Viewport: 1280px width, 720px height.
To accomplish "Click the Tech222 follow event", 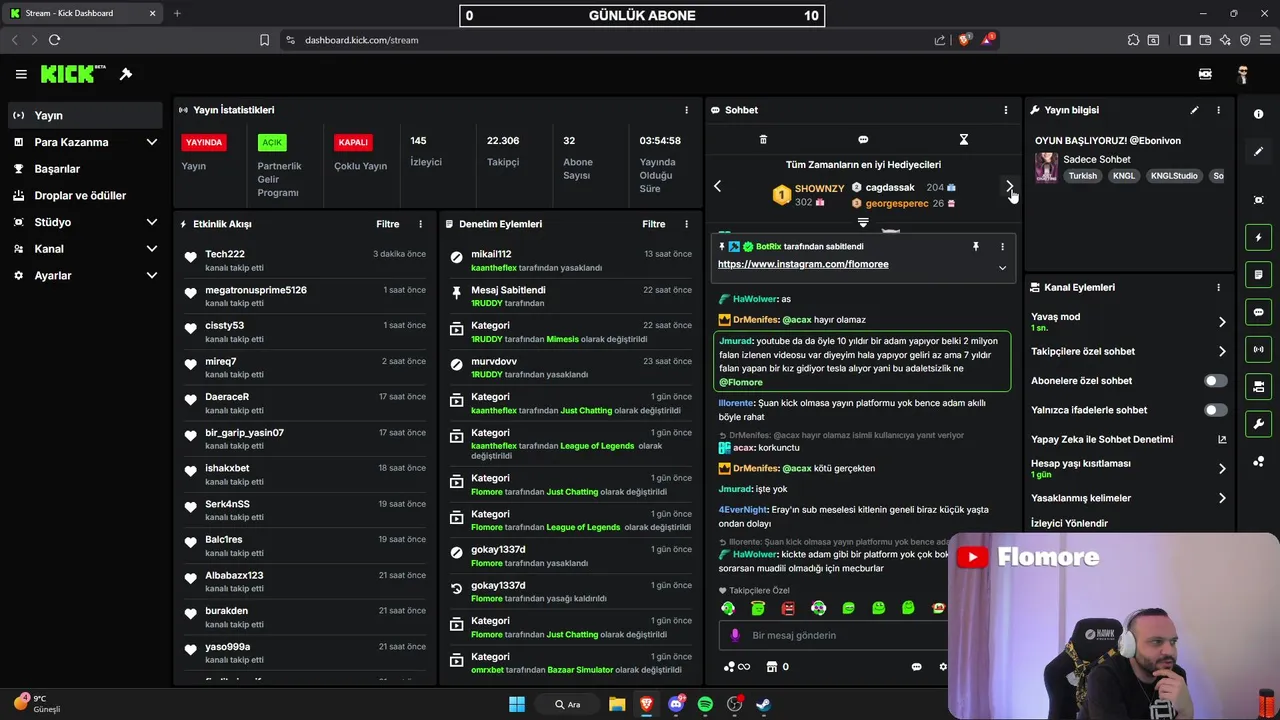I will coord(306,260).
